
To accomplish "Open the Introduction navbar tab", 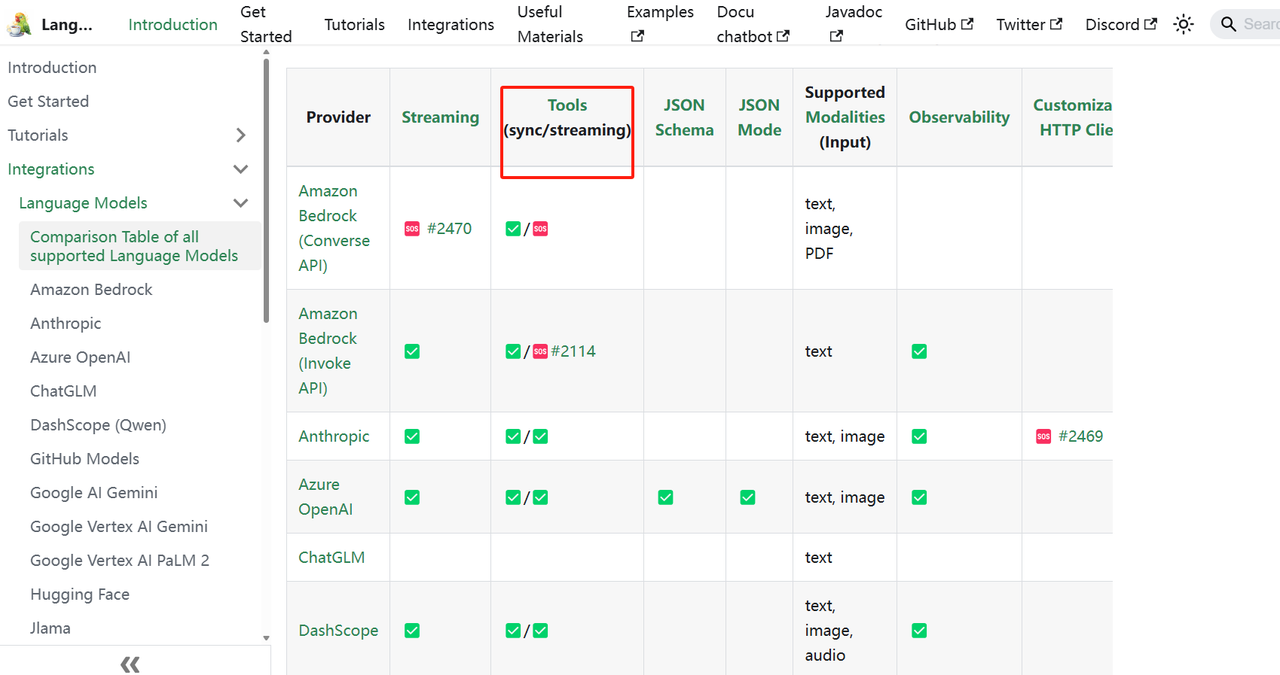I will click(173, 24).
